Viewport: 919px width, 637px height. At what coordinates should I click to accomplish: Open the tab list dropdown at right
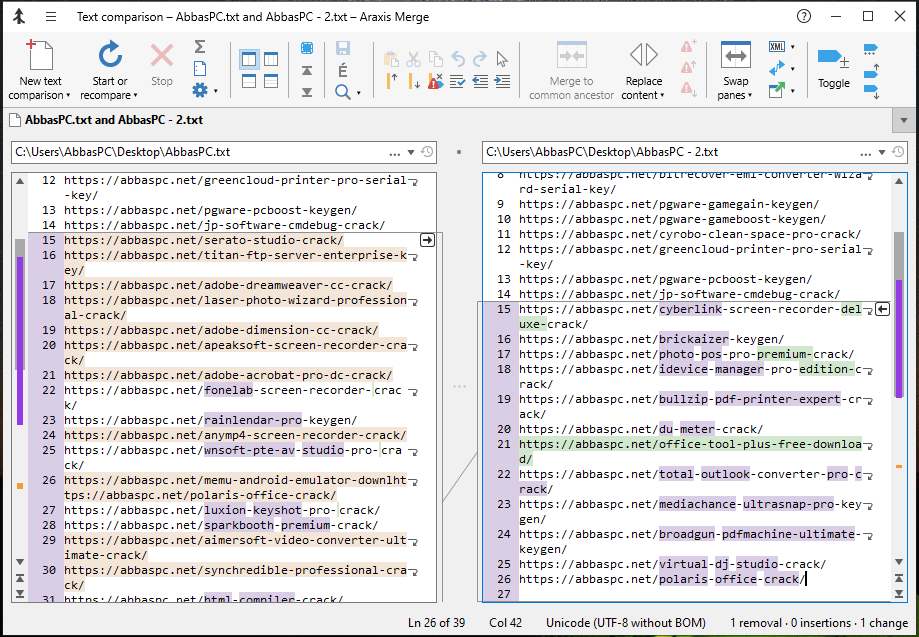pyautogui.click(x=903, y=121)
